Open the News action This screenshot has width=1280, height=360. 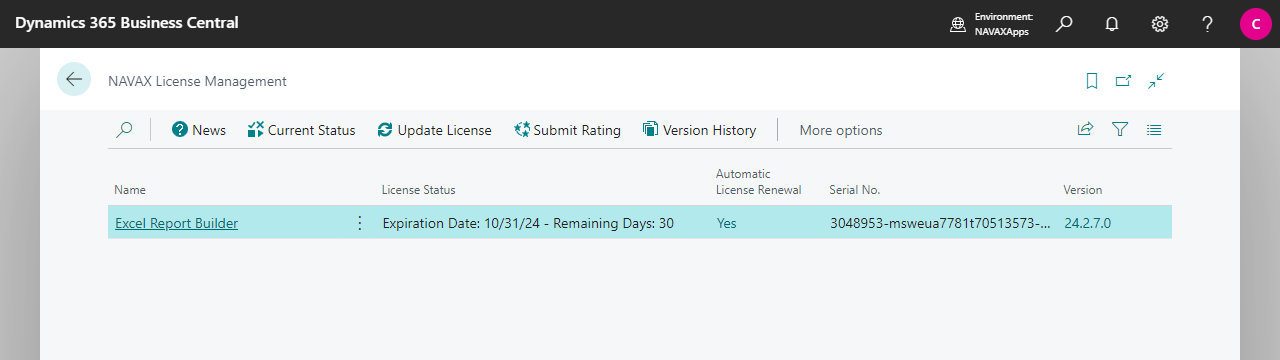click(x=199, y=130)
